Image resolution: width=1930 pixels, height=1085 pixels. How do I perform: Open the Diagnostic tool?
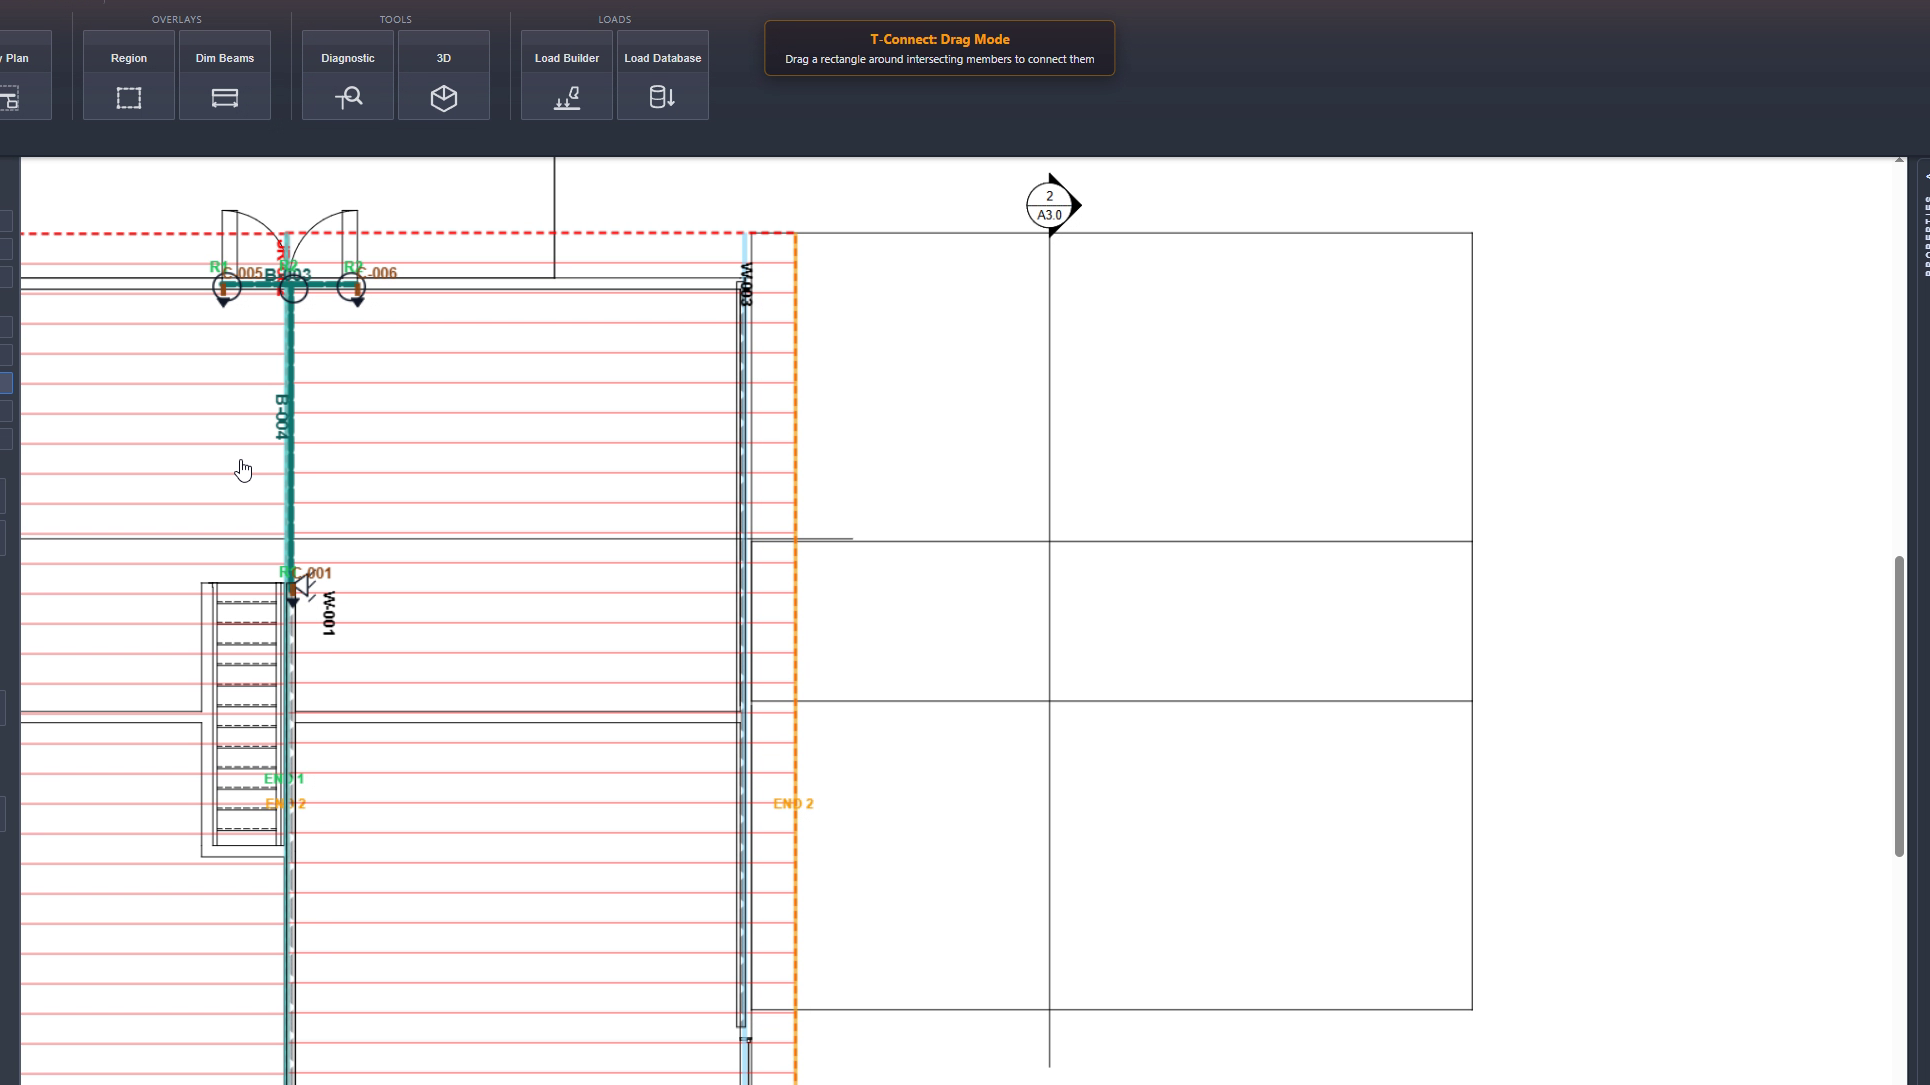[348, 75]
